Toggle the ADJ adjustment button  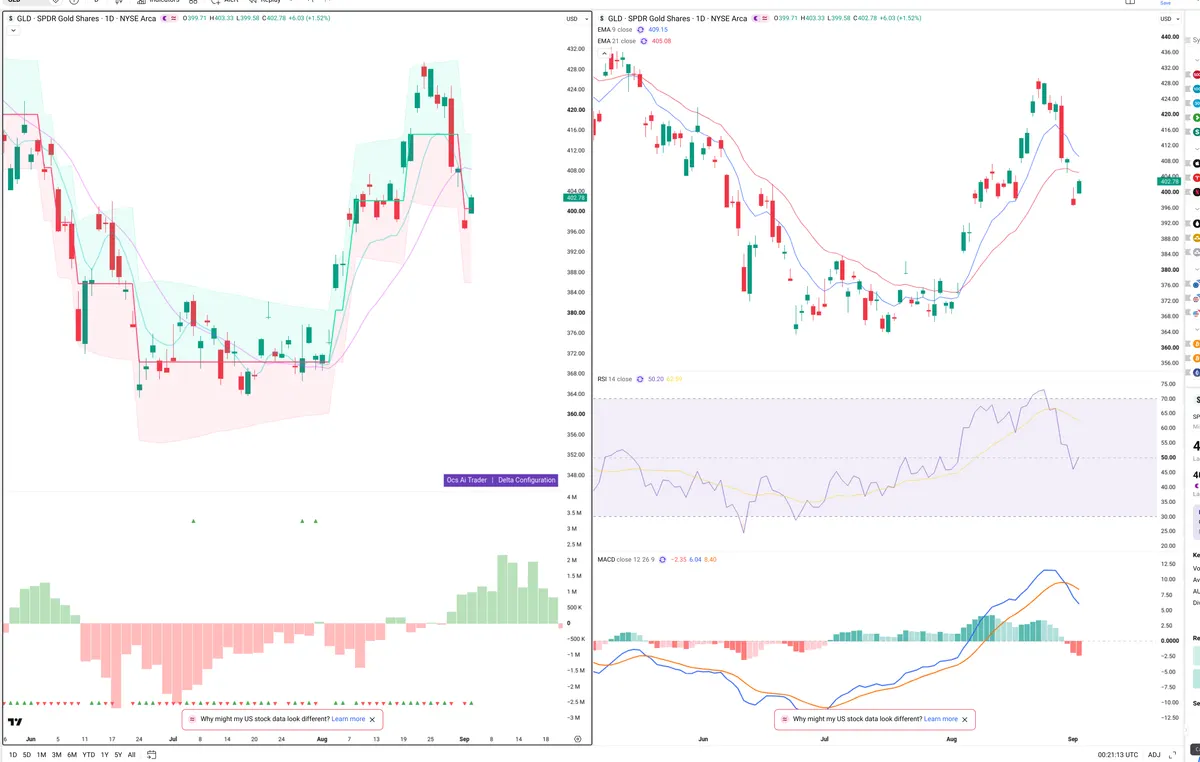click(x=1154, y=755)
